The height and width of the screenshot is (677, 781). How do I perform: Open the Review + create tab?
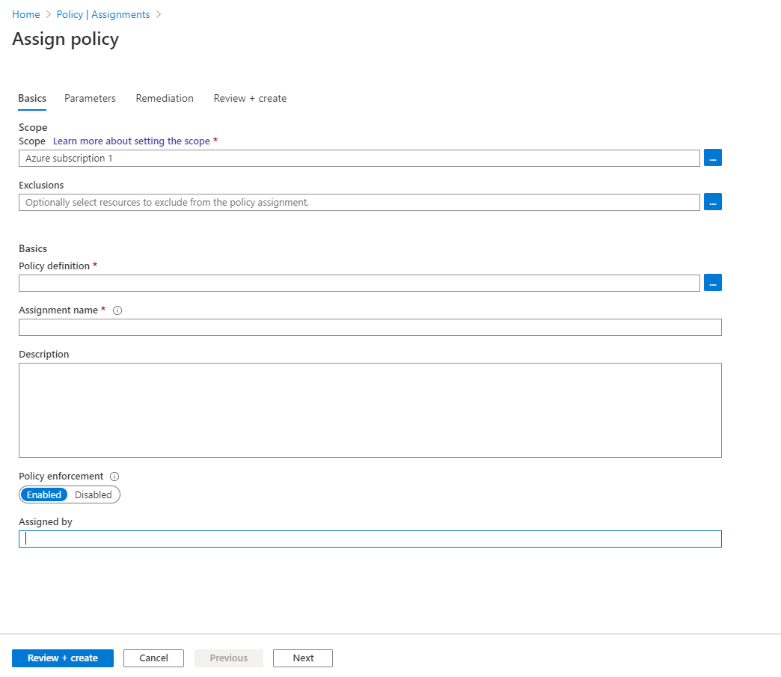tap(250, 98)
